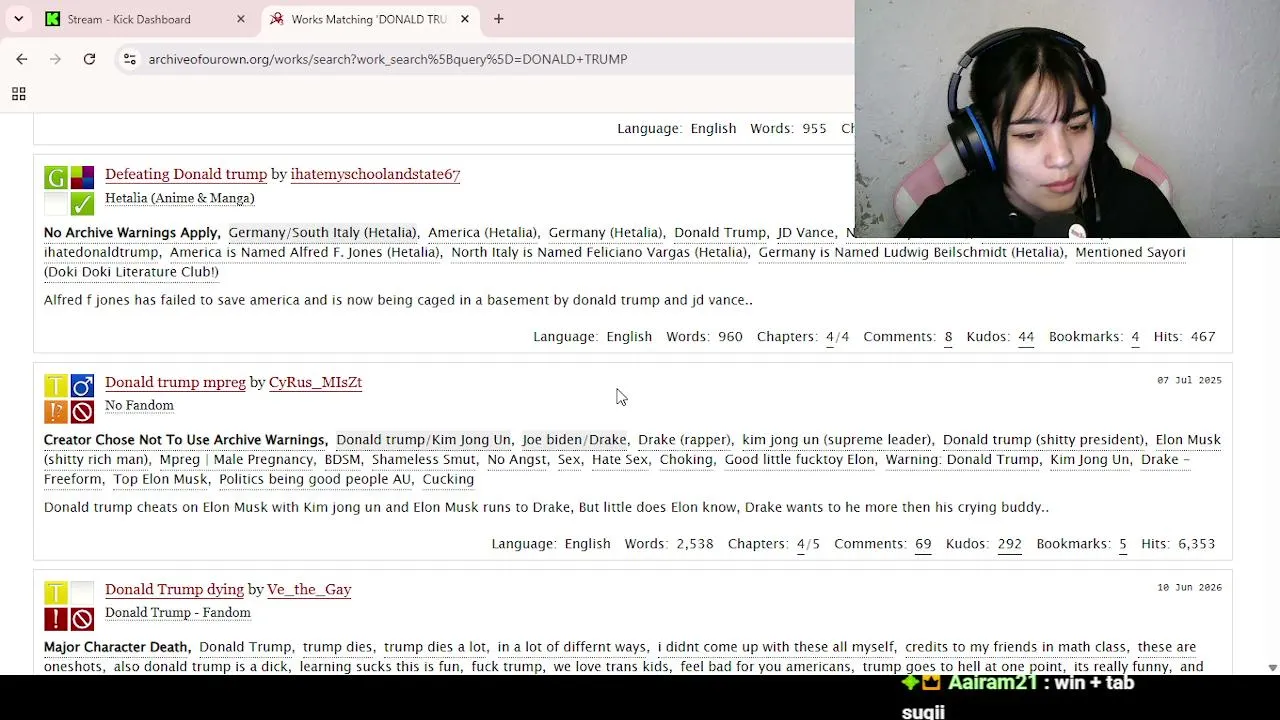Click the Teen rating icon for Donald trump mpreg
This screenshot has height=720, width=1280.
(56, 386)
